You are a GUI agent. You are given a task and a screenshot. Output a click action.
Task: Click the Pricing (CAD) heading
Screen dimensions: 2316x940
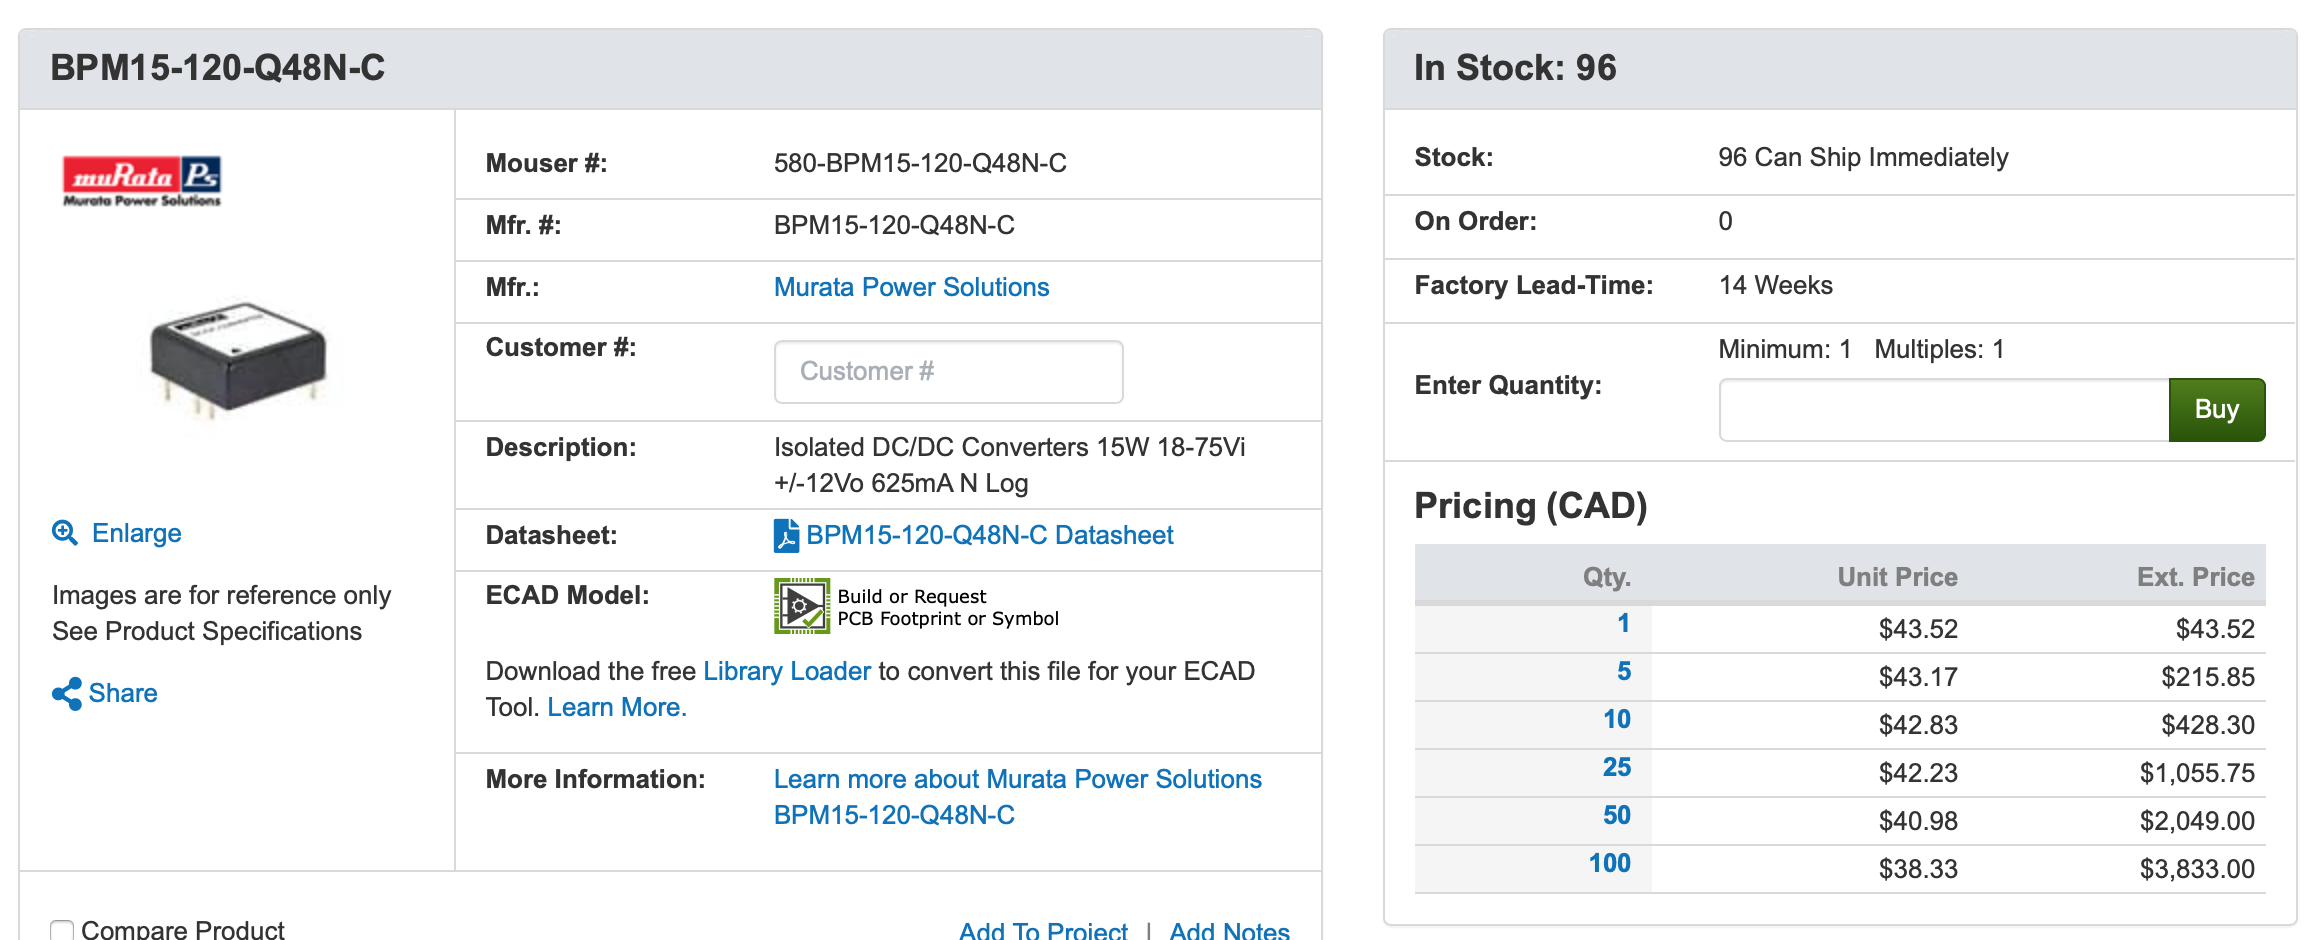(1530, 506)
